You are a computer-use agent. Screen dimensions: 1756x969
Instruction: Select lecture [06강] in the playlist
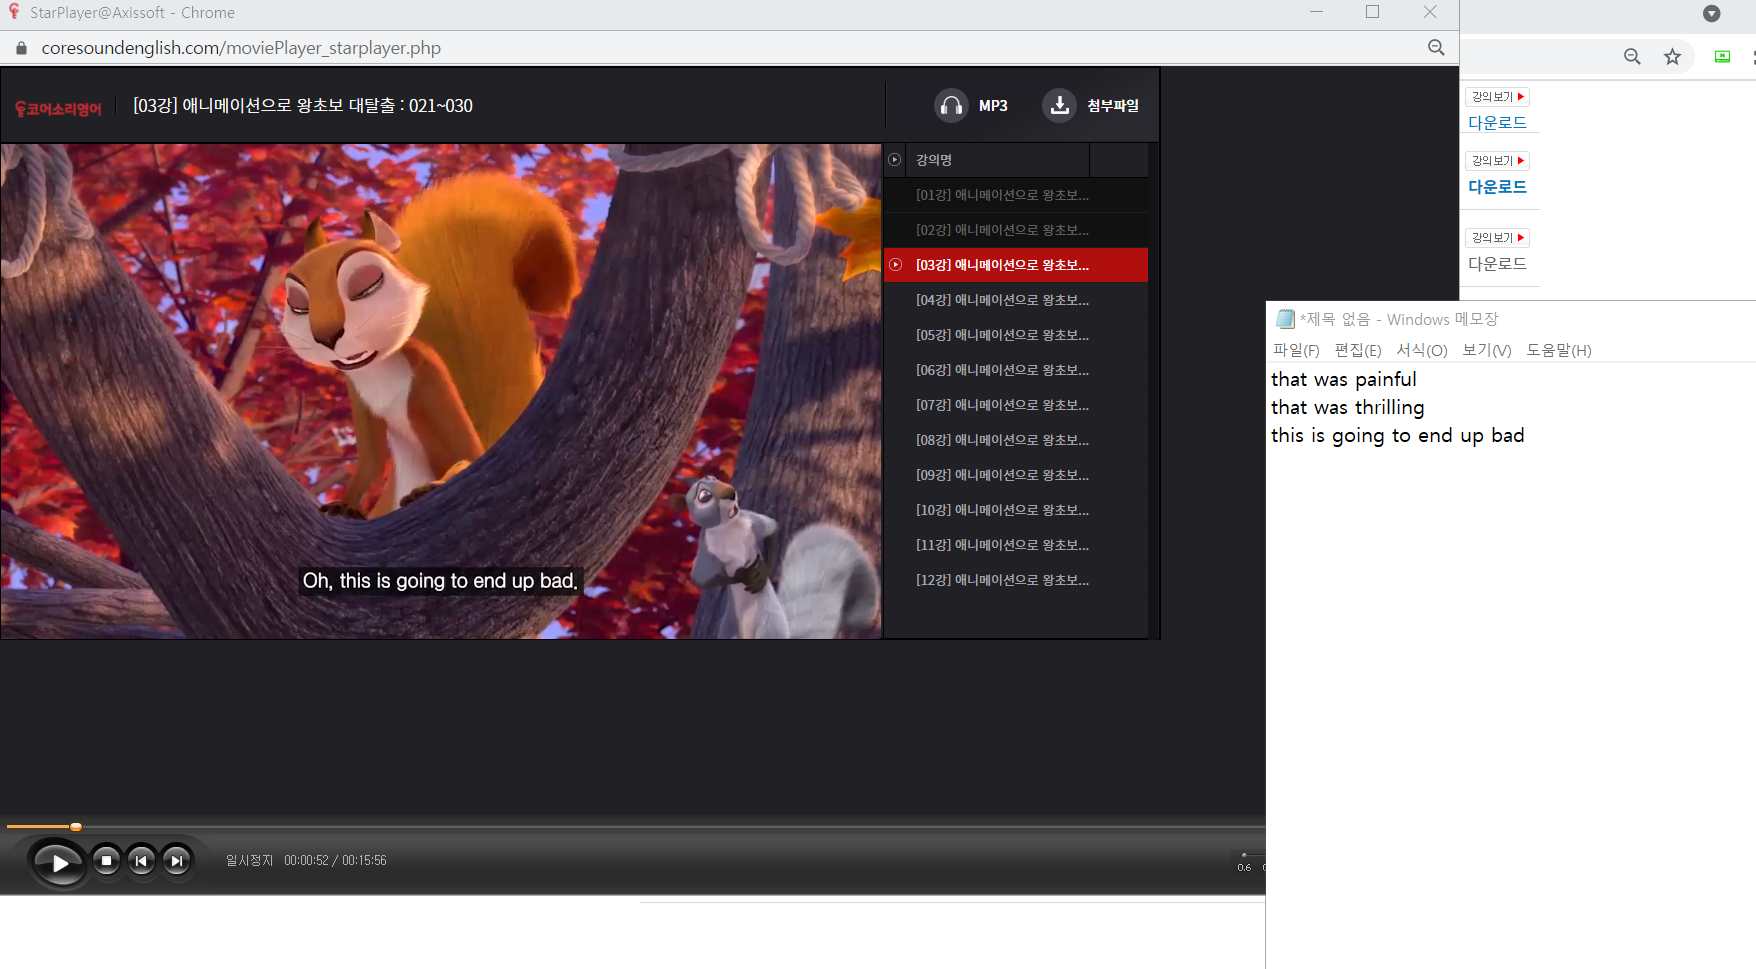1016,370
